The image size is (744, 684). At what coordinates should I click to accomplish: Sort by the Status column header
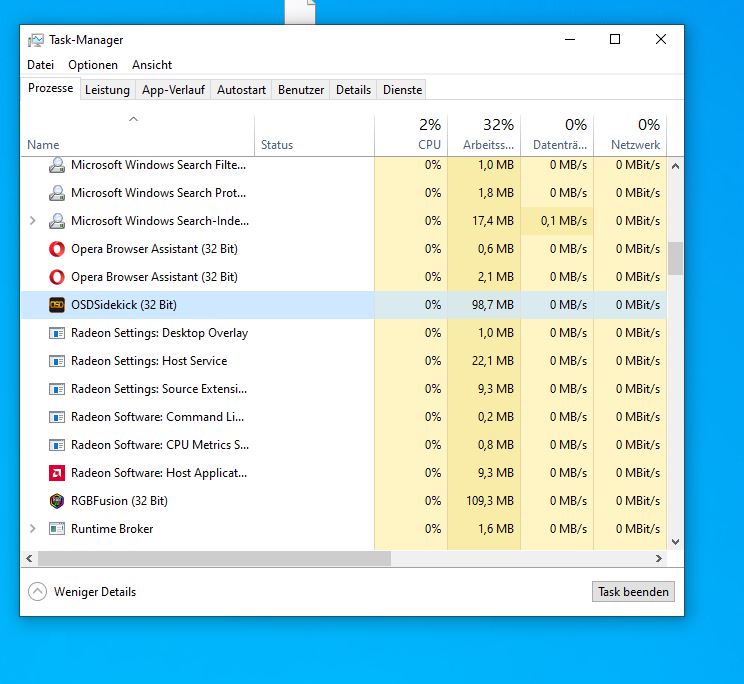click(315, 136)
